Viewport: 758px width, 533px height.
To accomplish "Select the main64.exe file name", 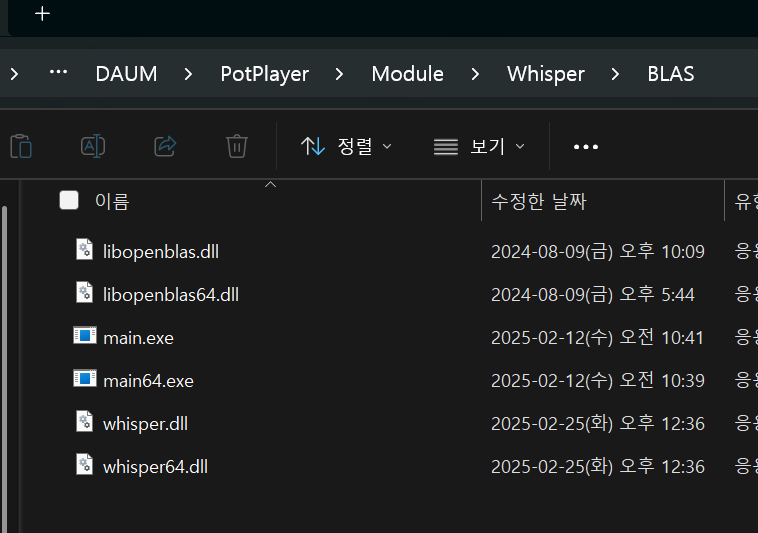I will pyautogui.click(x=148, y=381).
